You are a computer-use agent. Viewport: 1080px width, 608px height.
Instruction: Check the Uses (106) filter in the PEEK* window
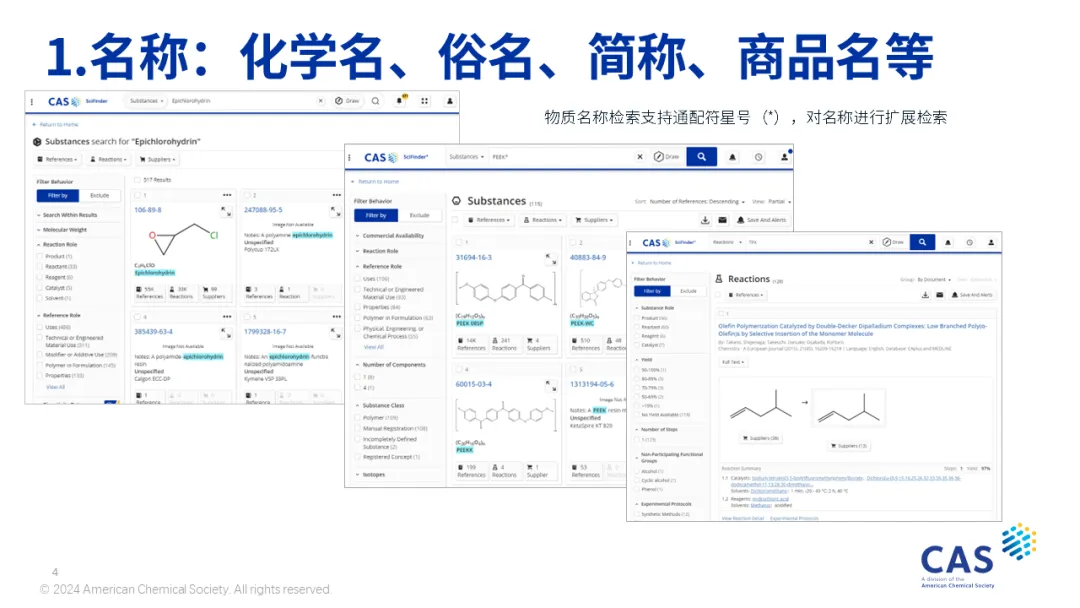pyautogui.click(x=358, y=279)
